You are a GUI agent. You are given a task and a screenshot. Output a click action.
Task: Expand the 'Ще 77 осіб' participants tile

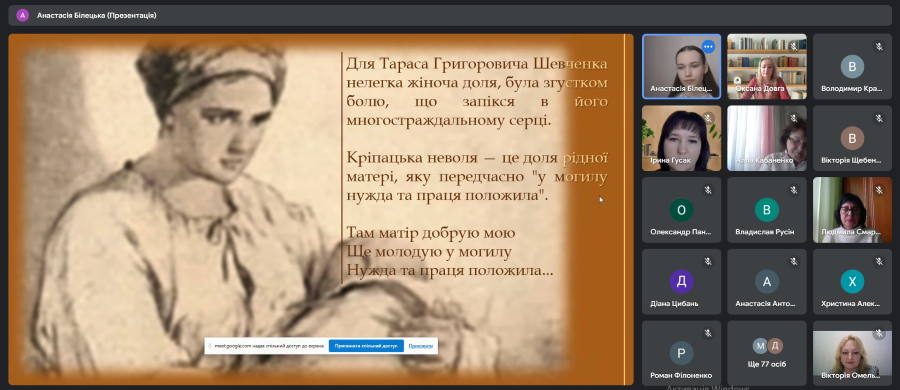pos(767,353)
